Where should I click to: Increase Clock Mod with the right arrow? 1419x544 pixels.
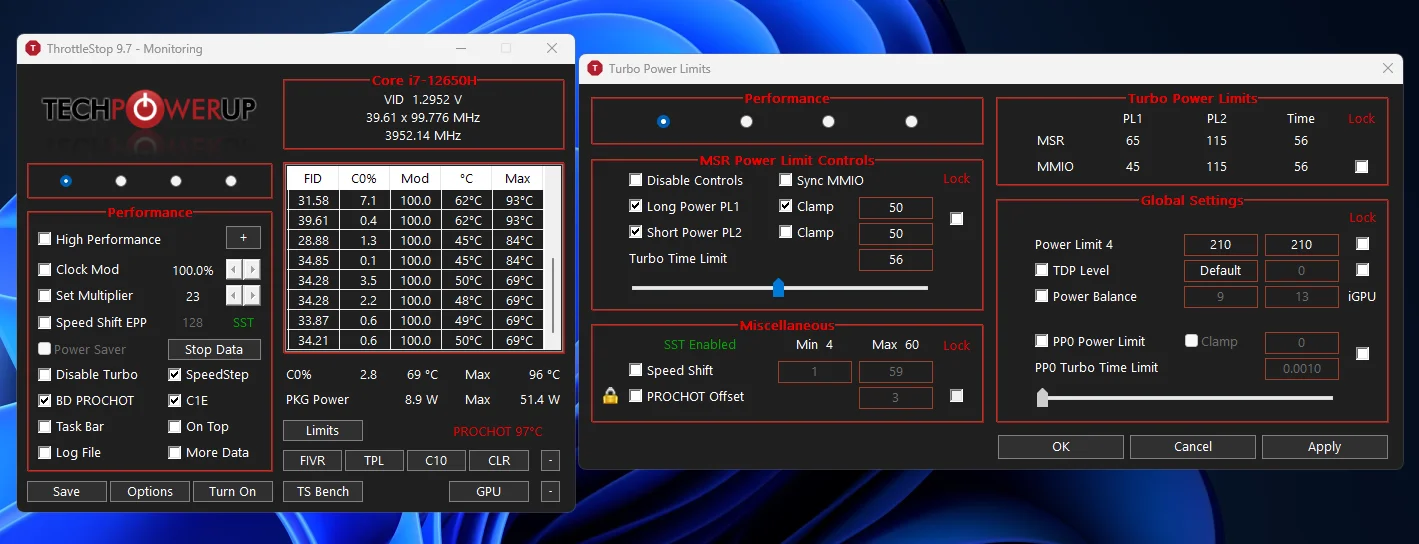(252, 270)
